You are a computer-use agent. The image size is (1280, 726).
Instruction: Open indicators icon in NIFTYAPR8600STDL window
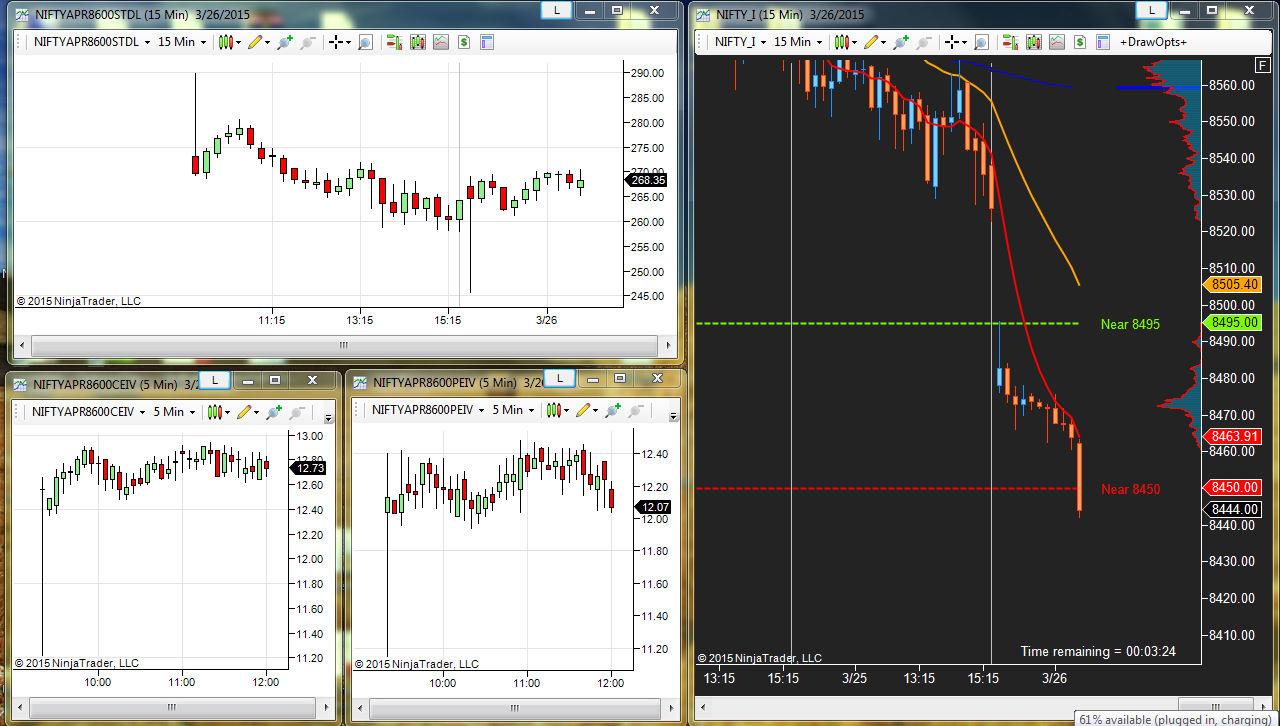point(441,42)
